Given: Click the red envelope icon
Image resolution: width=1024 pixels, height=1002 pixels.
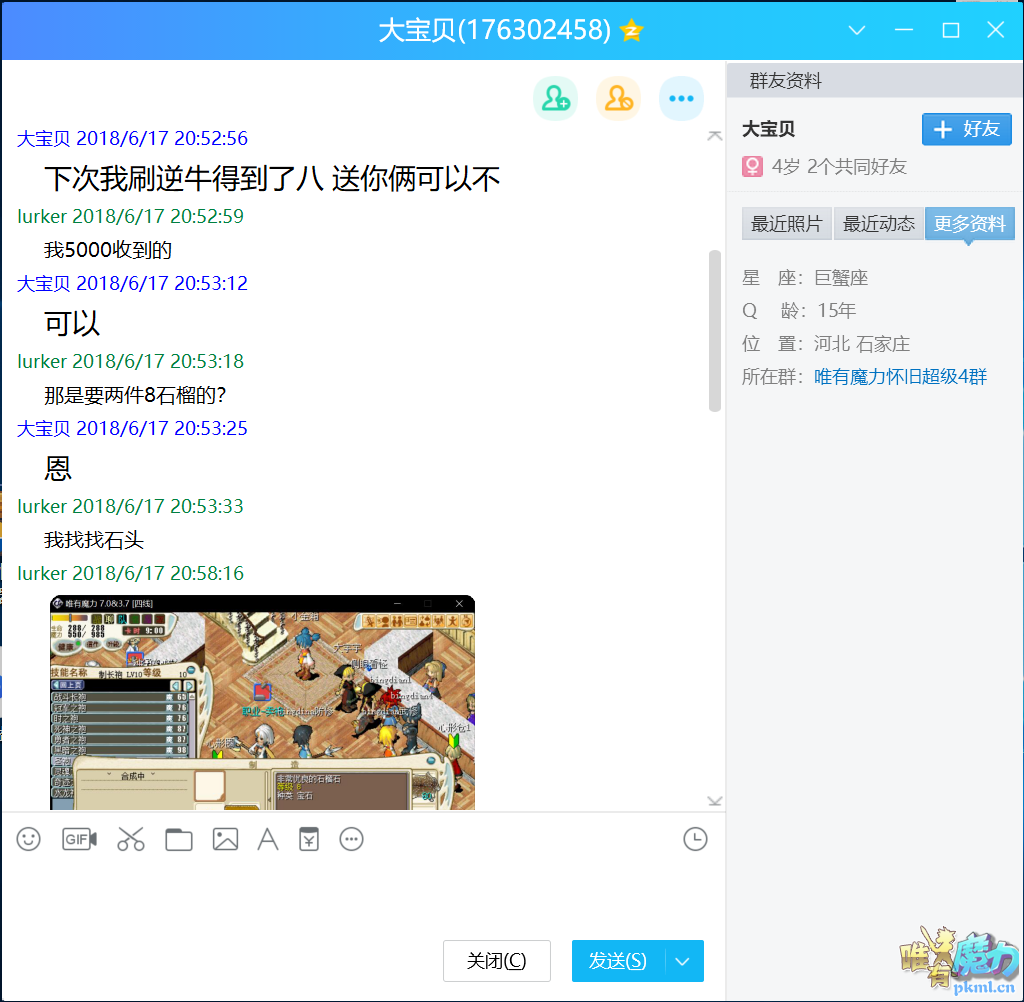Looking at the screenshot, I should (309, 839).
